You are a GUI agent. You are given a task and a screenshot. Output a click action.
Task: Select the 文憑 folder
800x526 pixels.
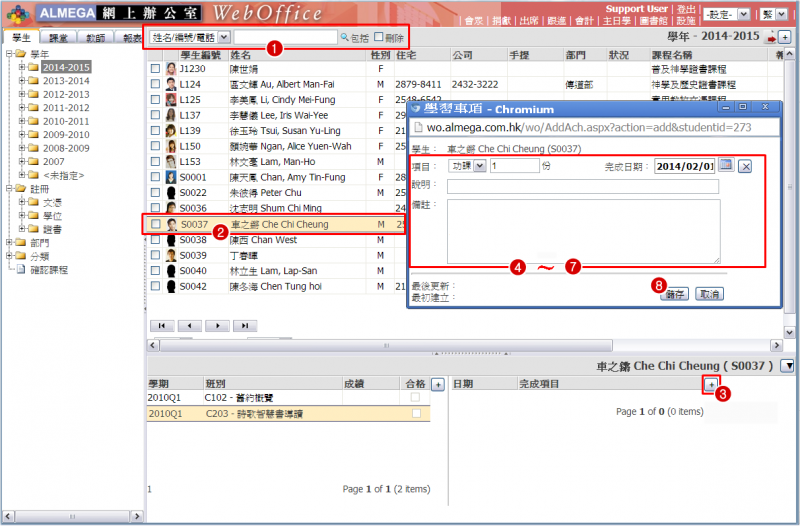pos(52,202)
